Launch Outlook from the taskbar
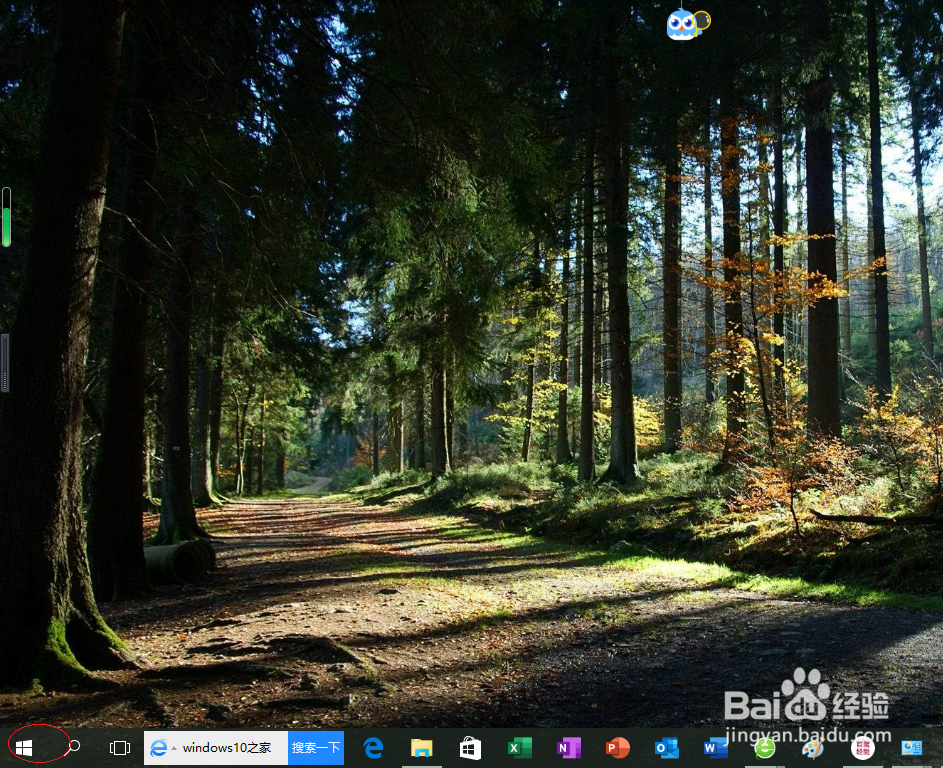 point(666,747)
